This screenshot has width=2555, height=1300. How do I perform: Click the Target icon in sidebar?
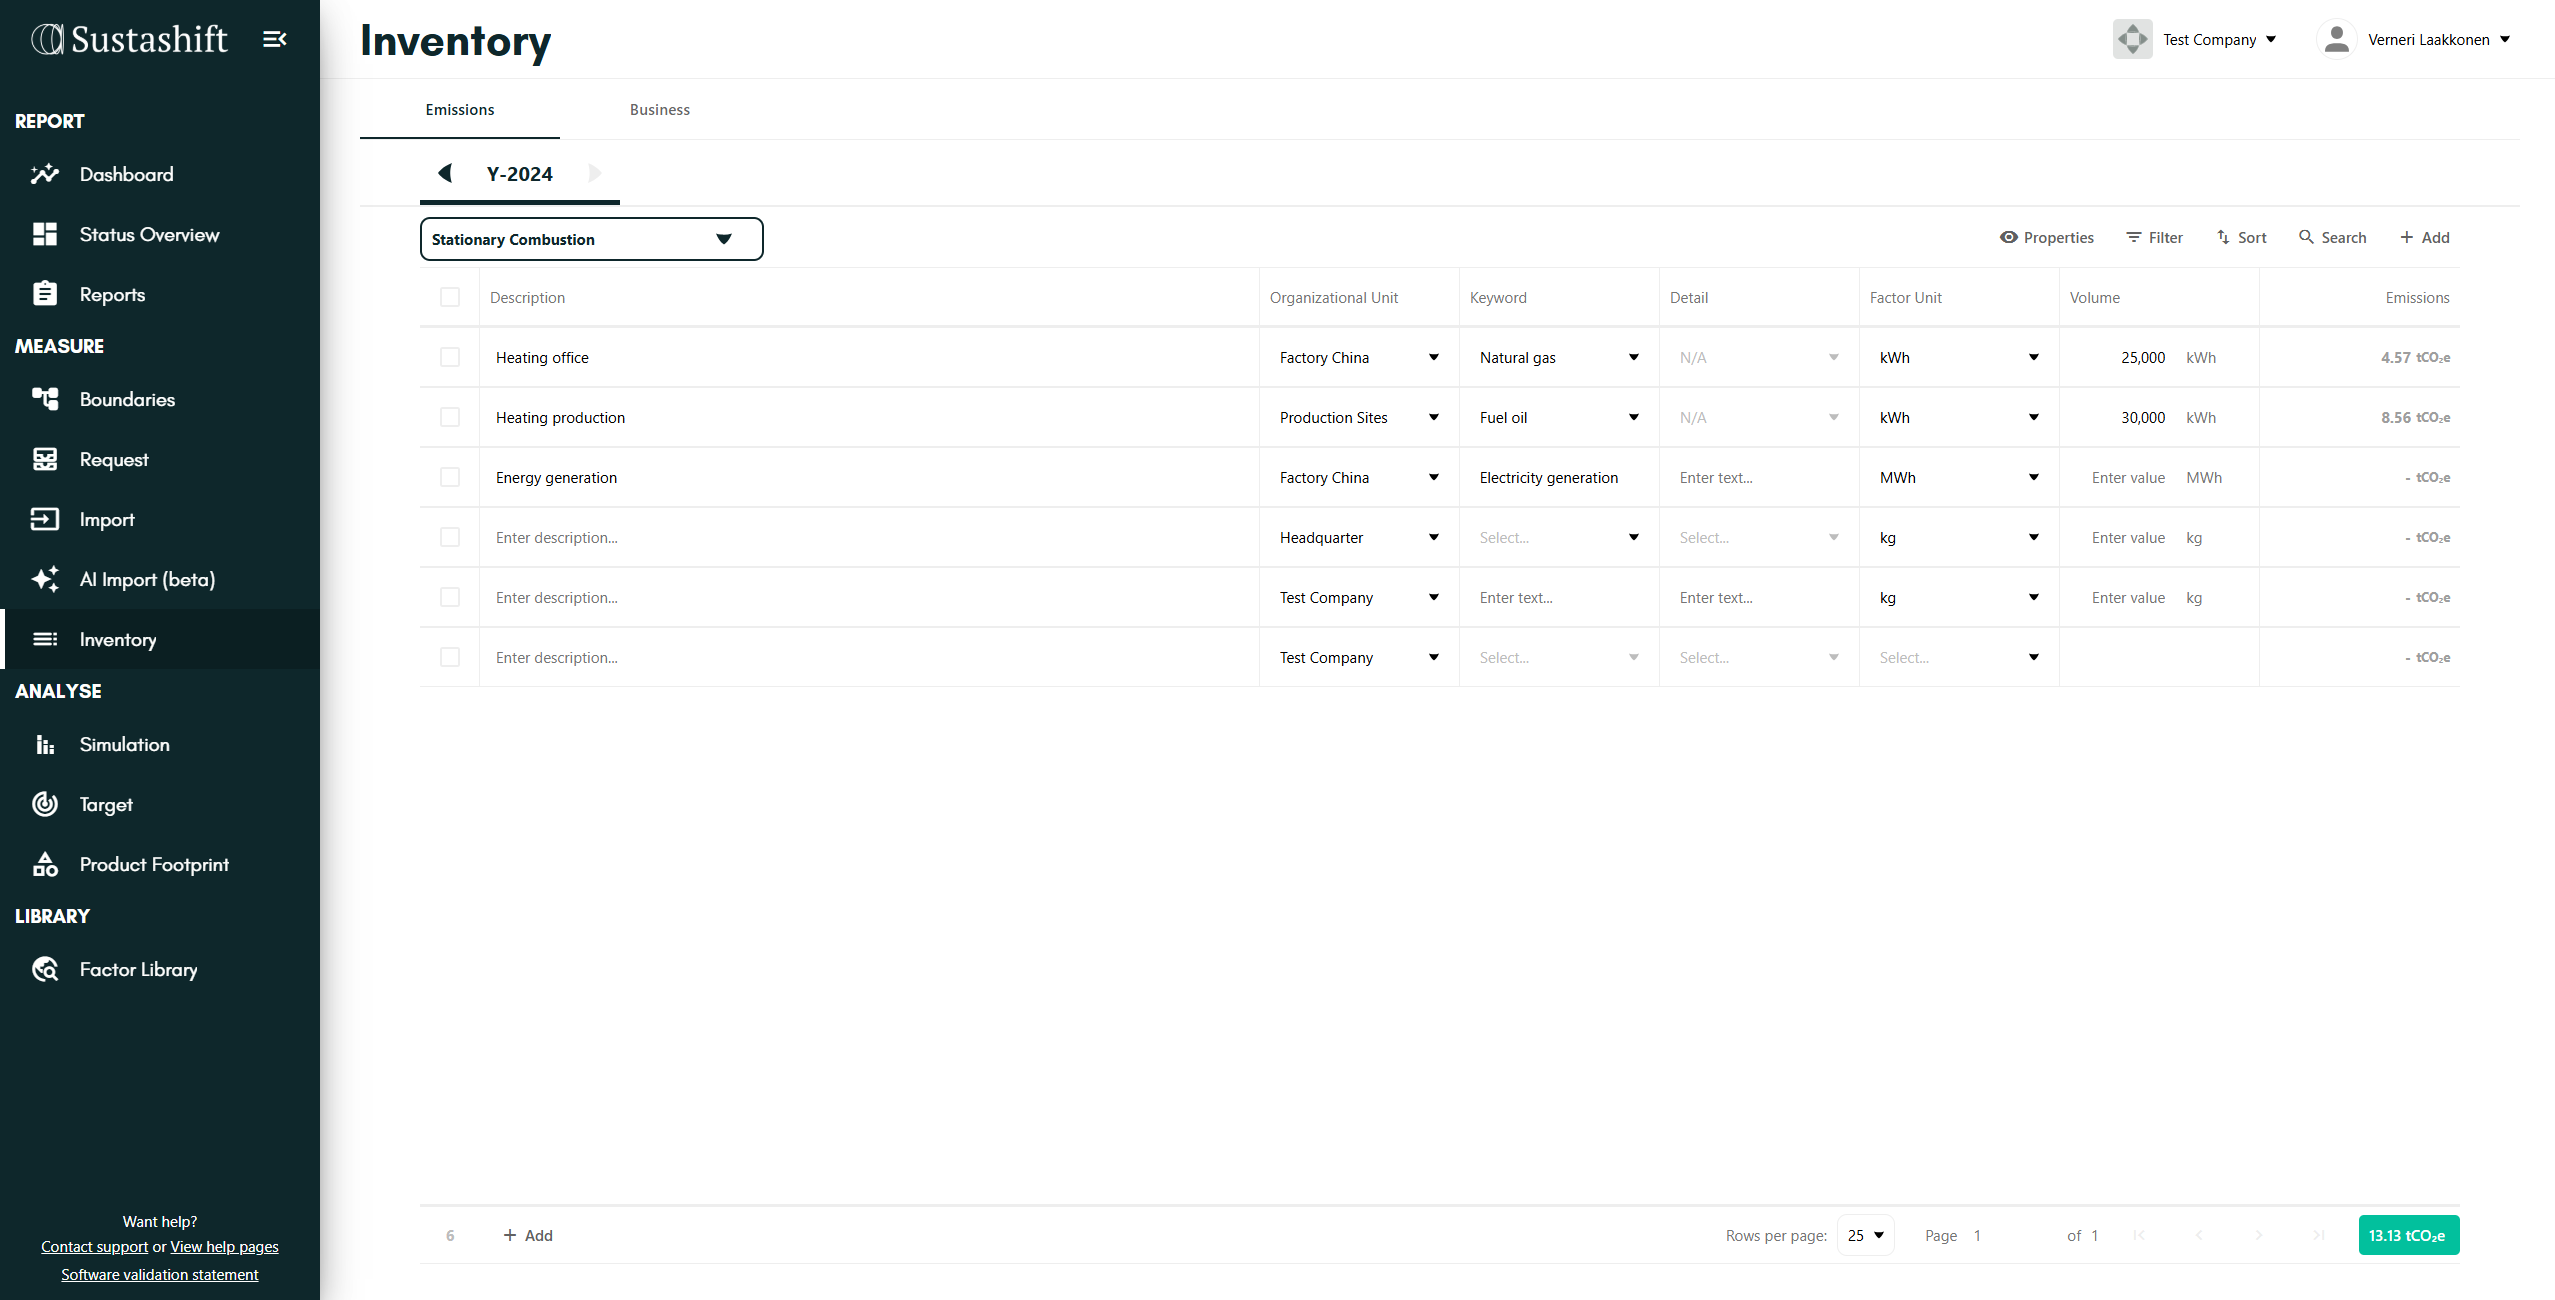click(x=45, y=804)
